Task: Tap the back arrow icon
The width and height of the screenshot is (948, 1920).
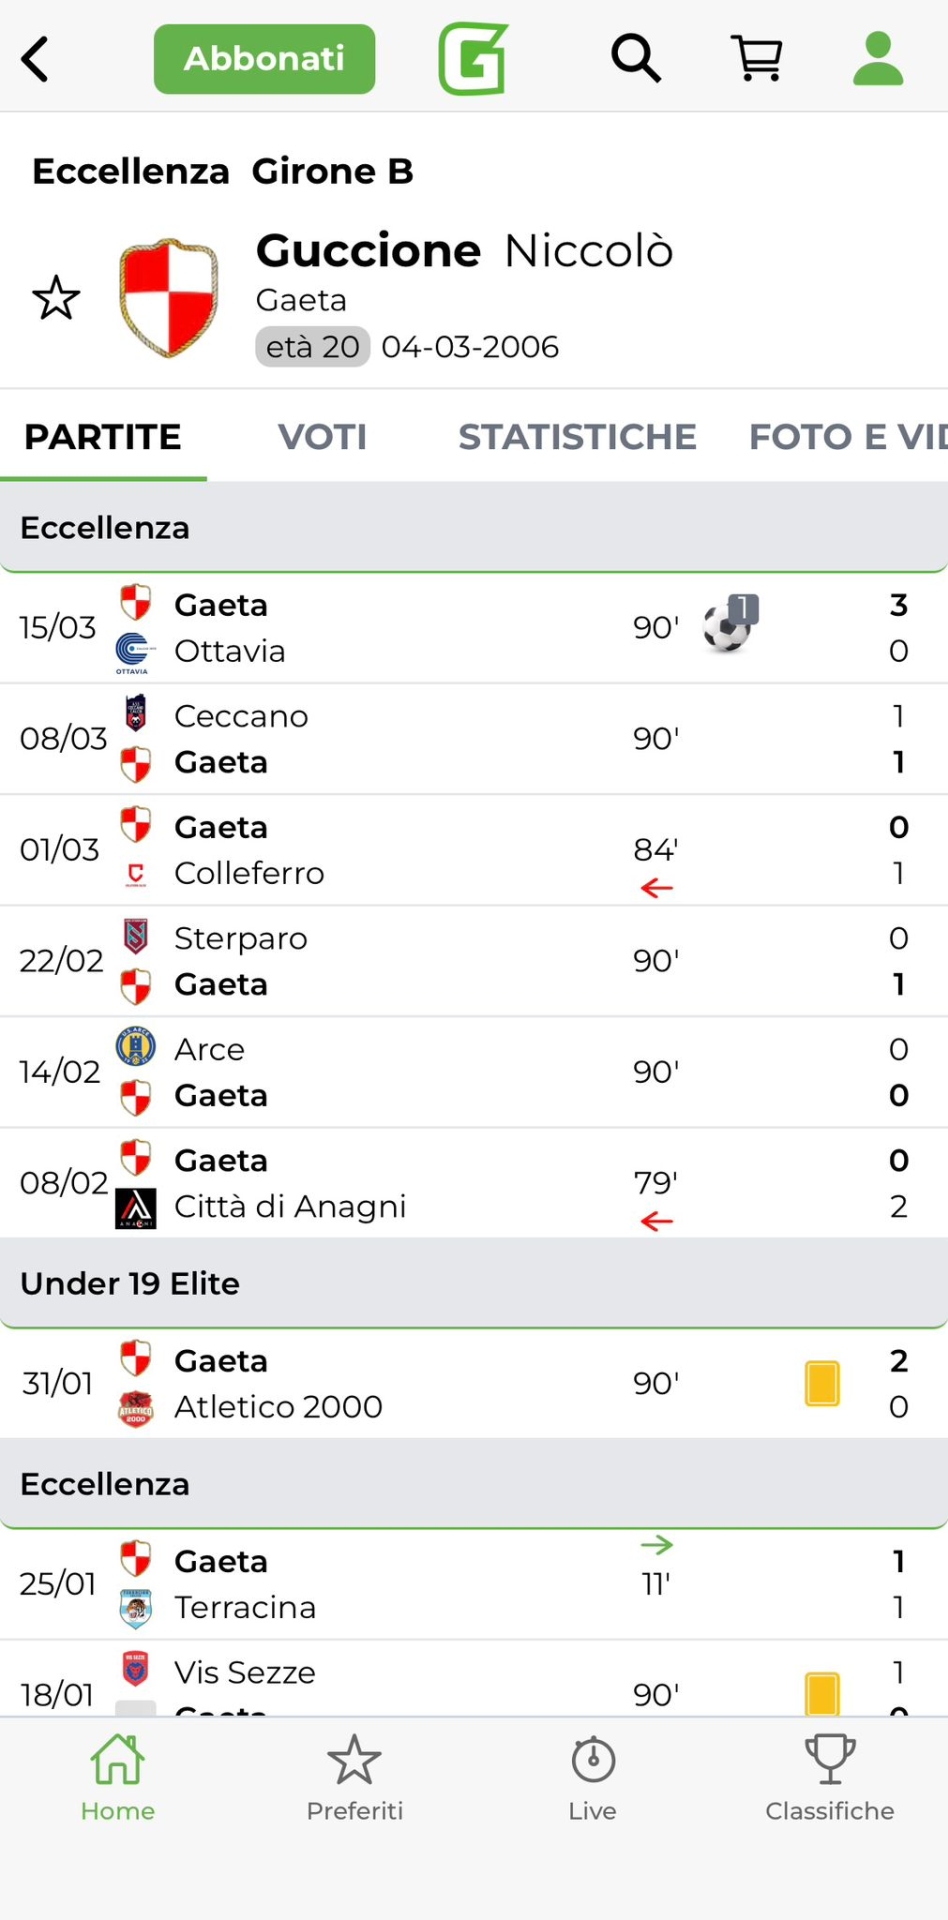Action: tap(36, 59)
